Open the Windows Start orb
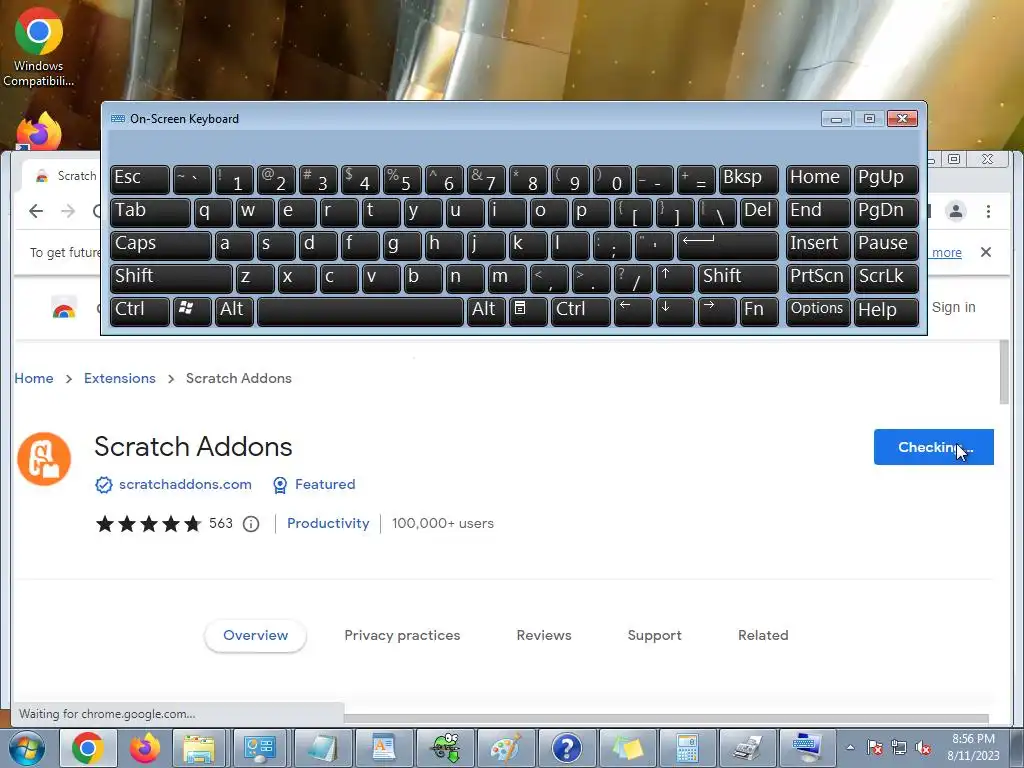Viewport: 1024px width, 768px height. pos(27,748)
